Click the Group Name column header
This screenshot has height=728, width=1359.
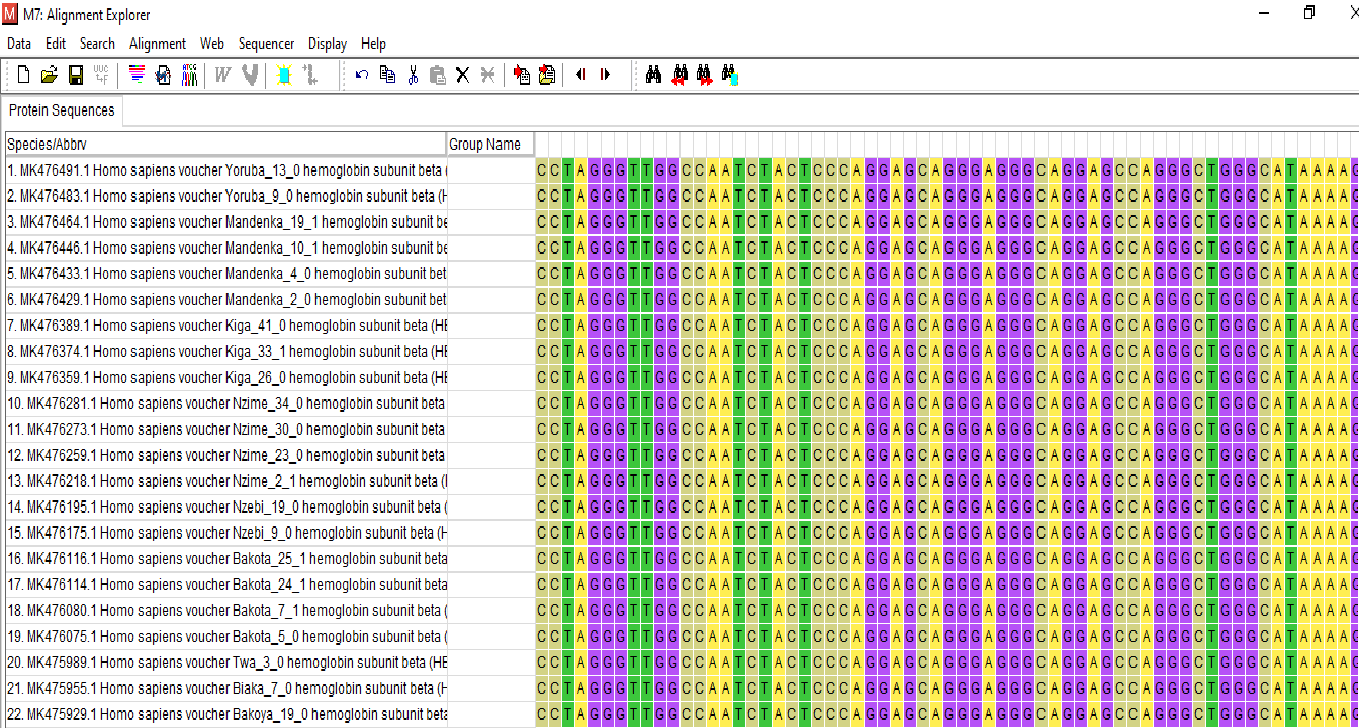point(491,144)
